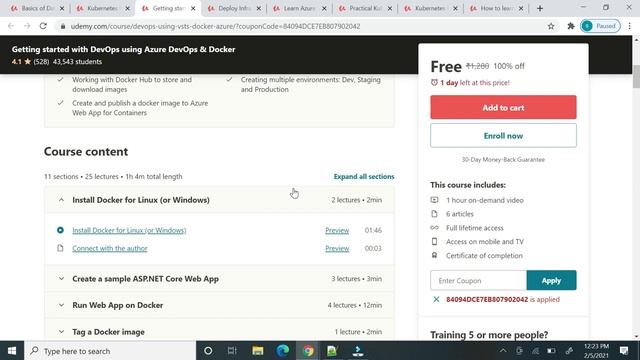This screenshot has height=360, width=640.
Task: Open Connect with the author link
Action: click(x=110, y=248)
